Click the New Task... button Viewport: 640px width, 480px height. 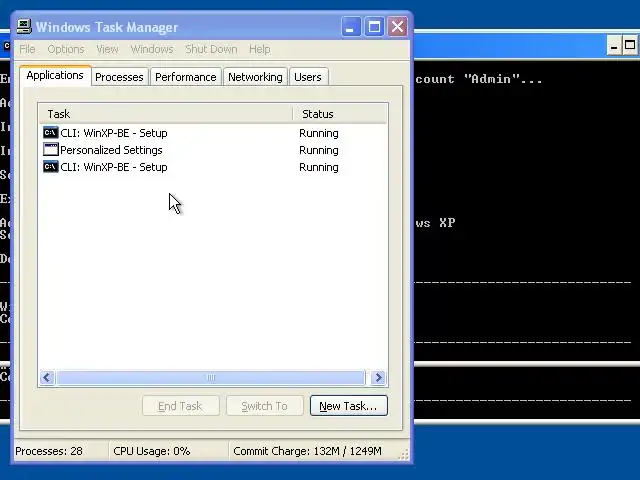[x=349, y=406]
